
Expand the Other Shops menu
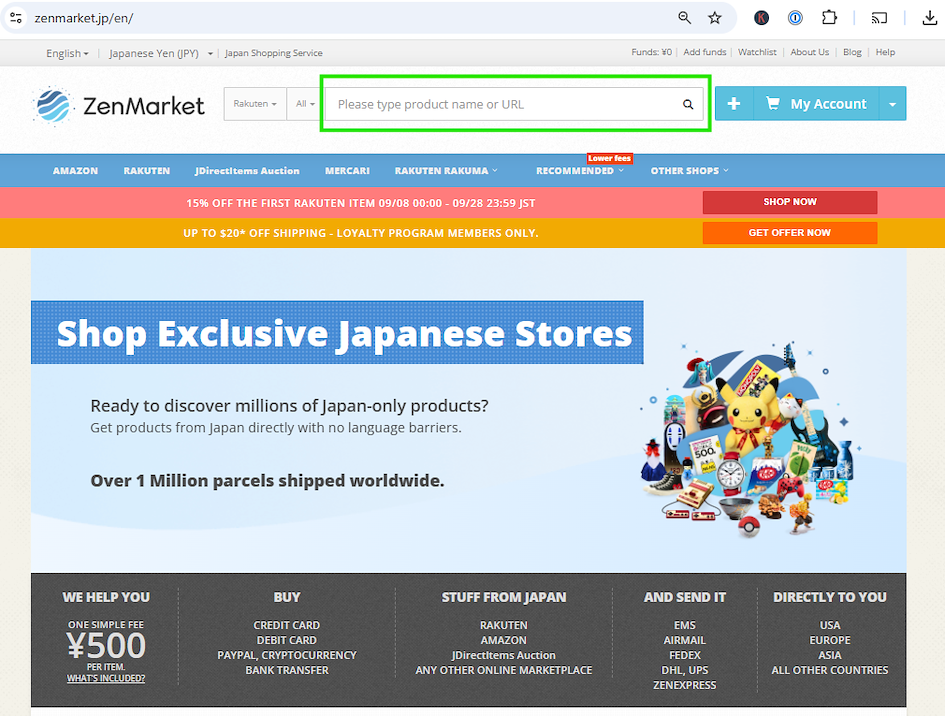(689, 171)
